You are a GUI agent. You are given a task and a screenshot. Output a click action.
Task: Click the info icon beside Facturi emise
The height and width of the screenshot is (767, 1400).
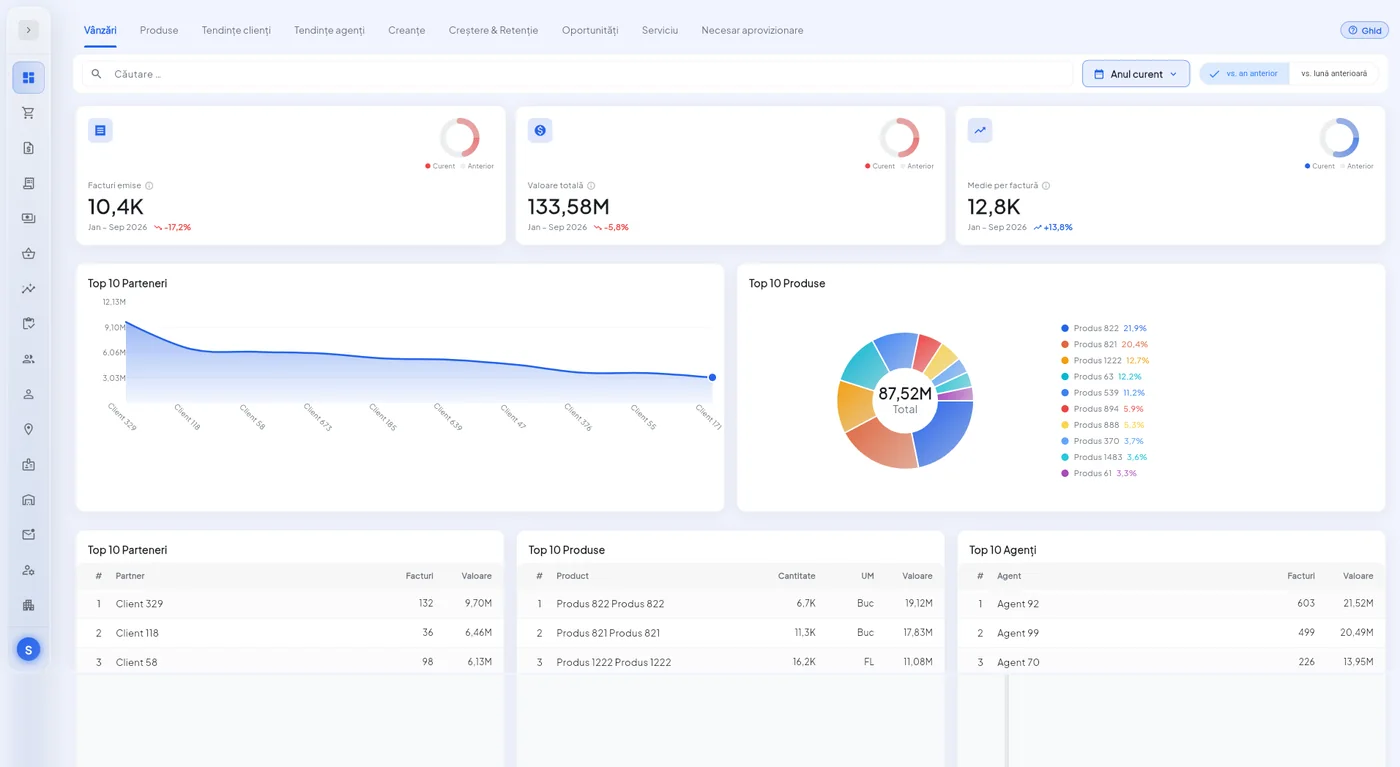point(149,186)
